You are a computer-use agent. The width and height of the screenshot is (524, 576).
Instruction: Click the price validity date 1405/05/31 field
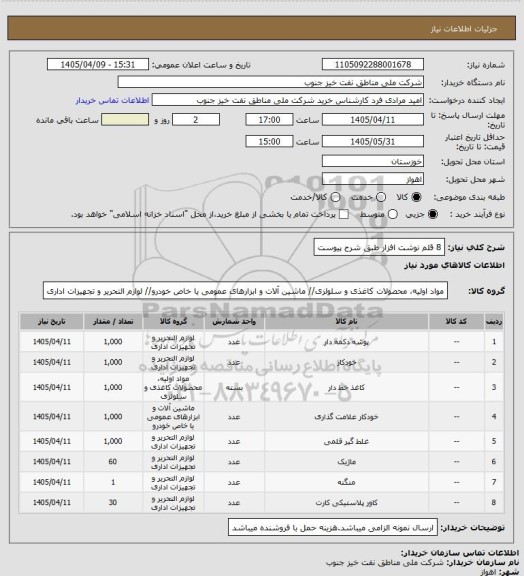(373, 141)
